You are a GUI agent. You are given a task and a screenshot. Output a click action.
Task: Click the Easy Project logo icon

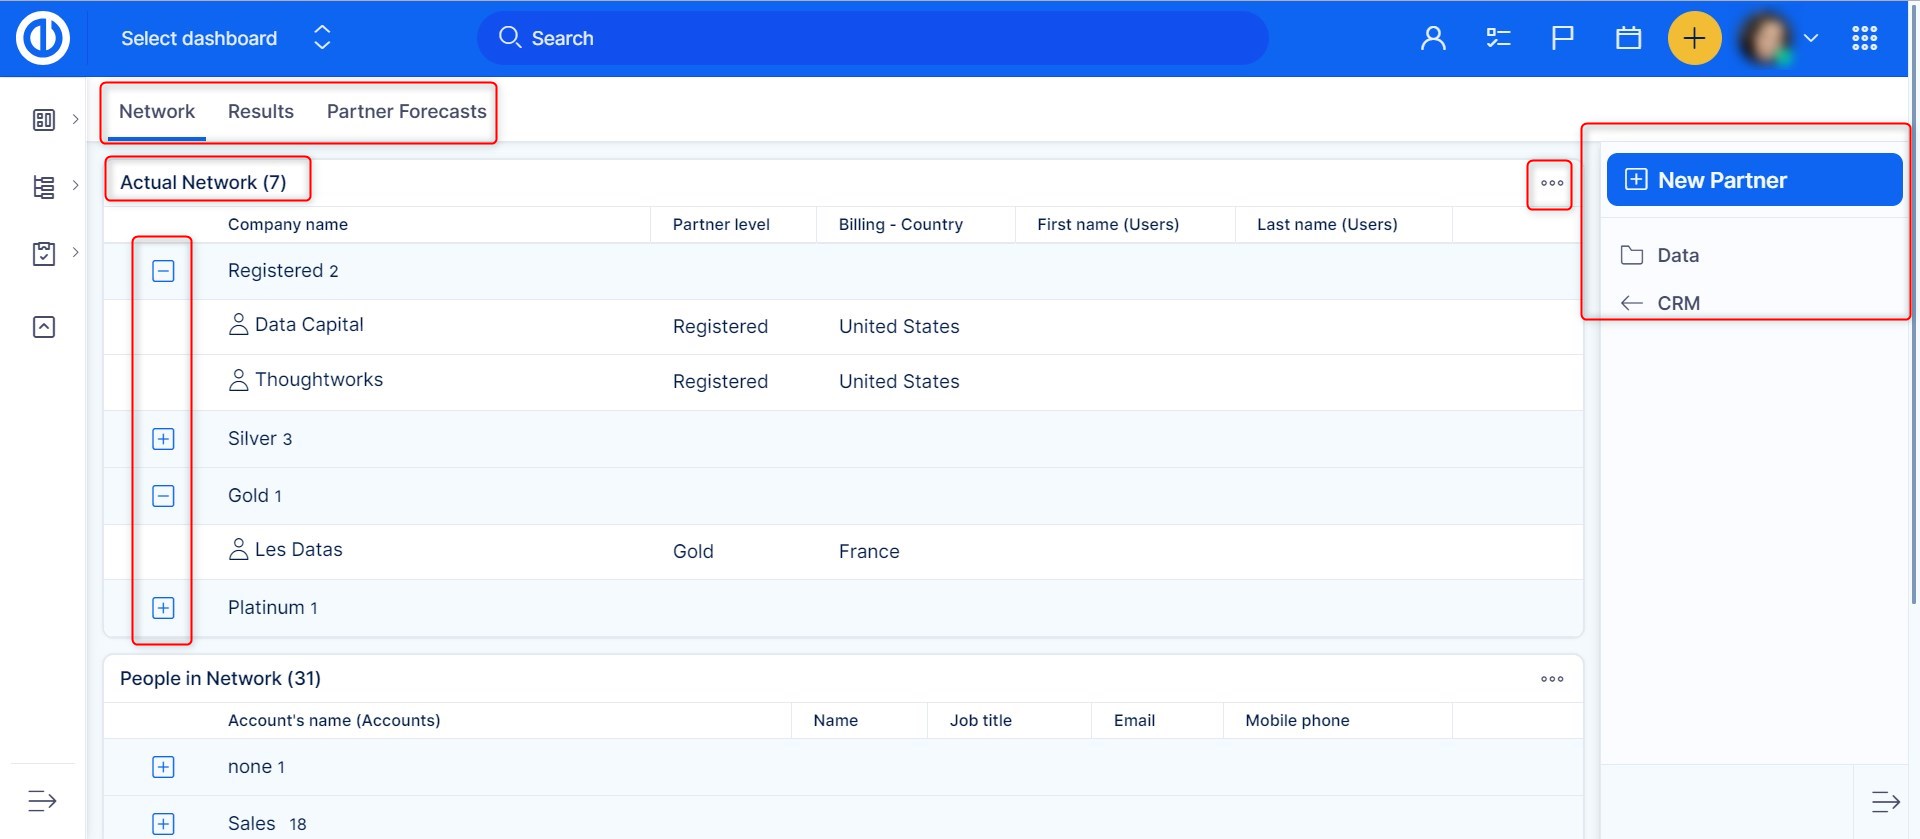point(43,38)
